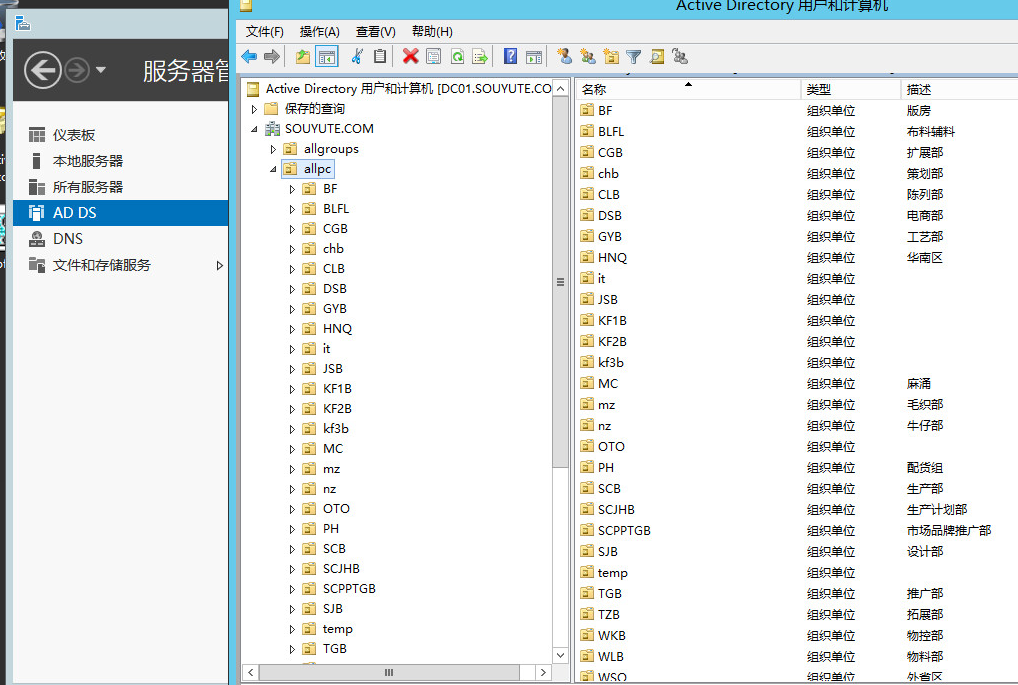Select OTO folder in the tree
Screen dimensions: 1018x685
[326, 508]
